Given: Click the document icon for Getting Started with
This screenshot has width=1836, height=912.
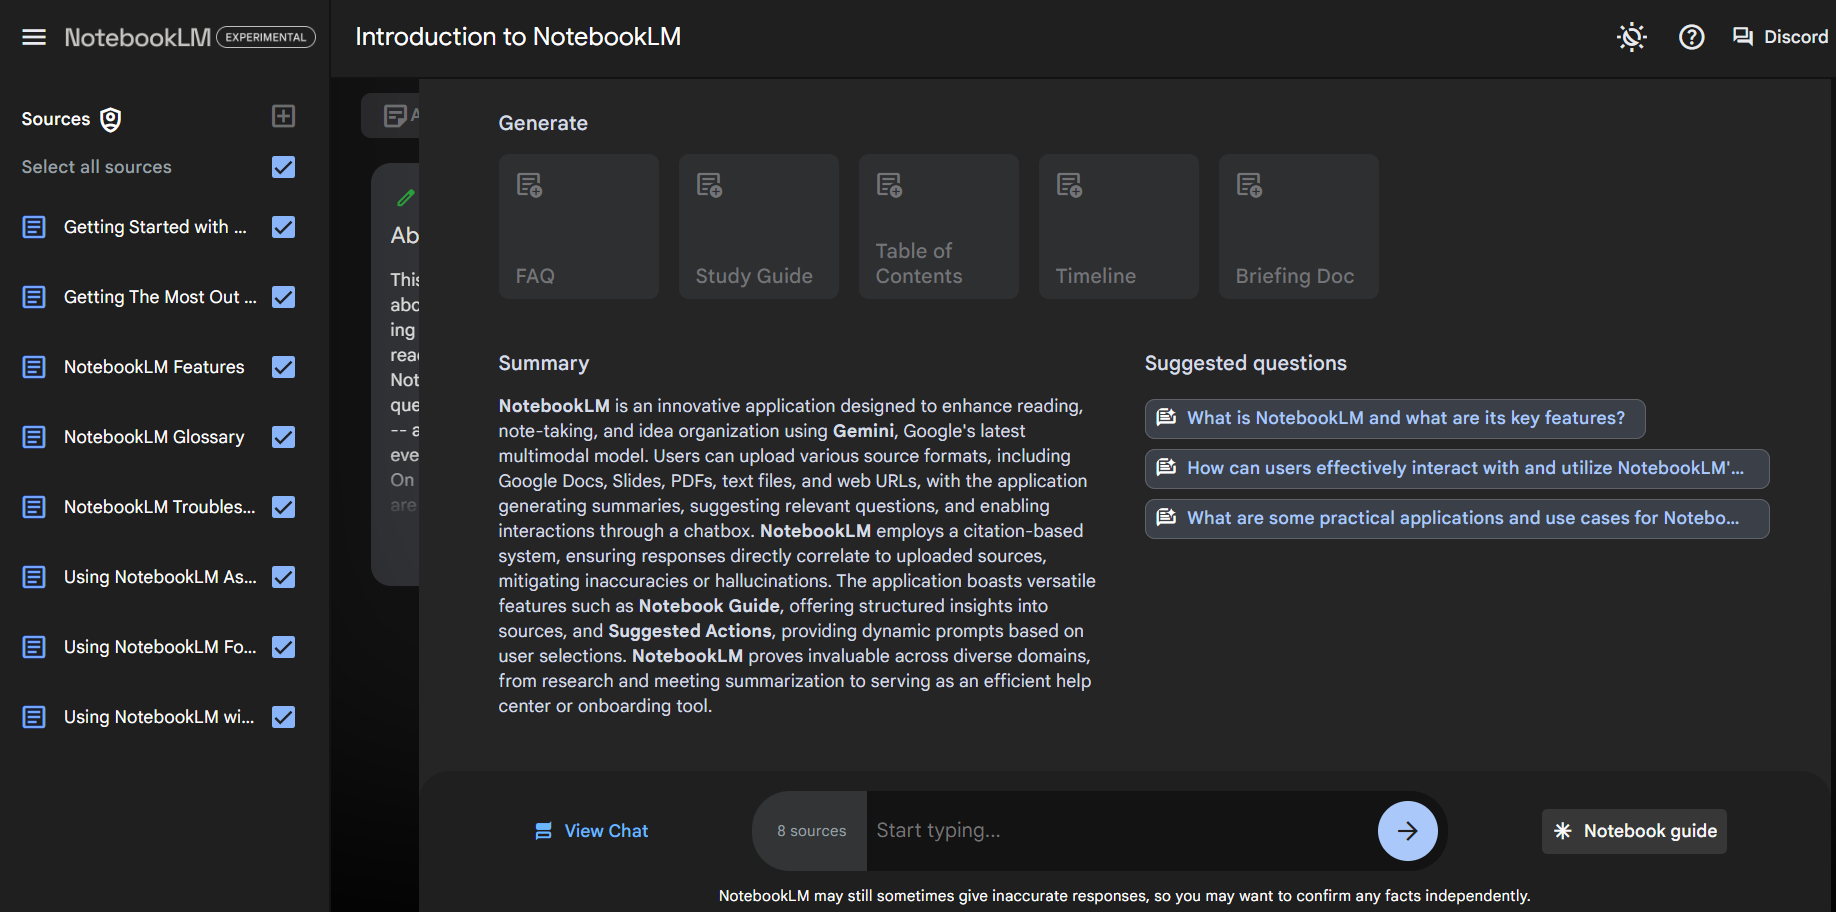Looking at the screenshot, I should click(x=34, y=227).
